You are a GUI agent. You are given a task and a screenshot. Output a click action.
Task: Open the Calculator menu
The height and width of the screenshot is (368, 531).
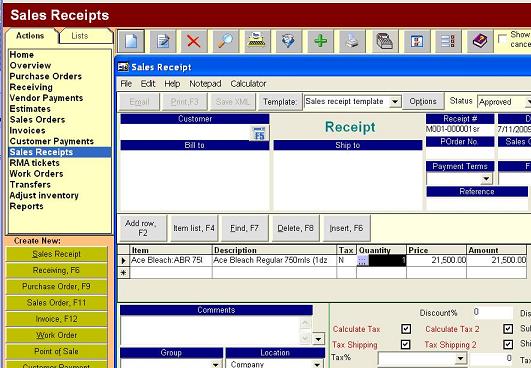(248, 84)
